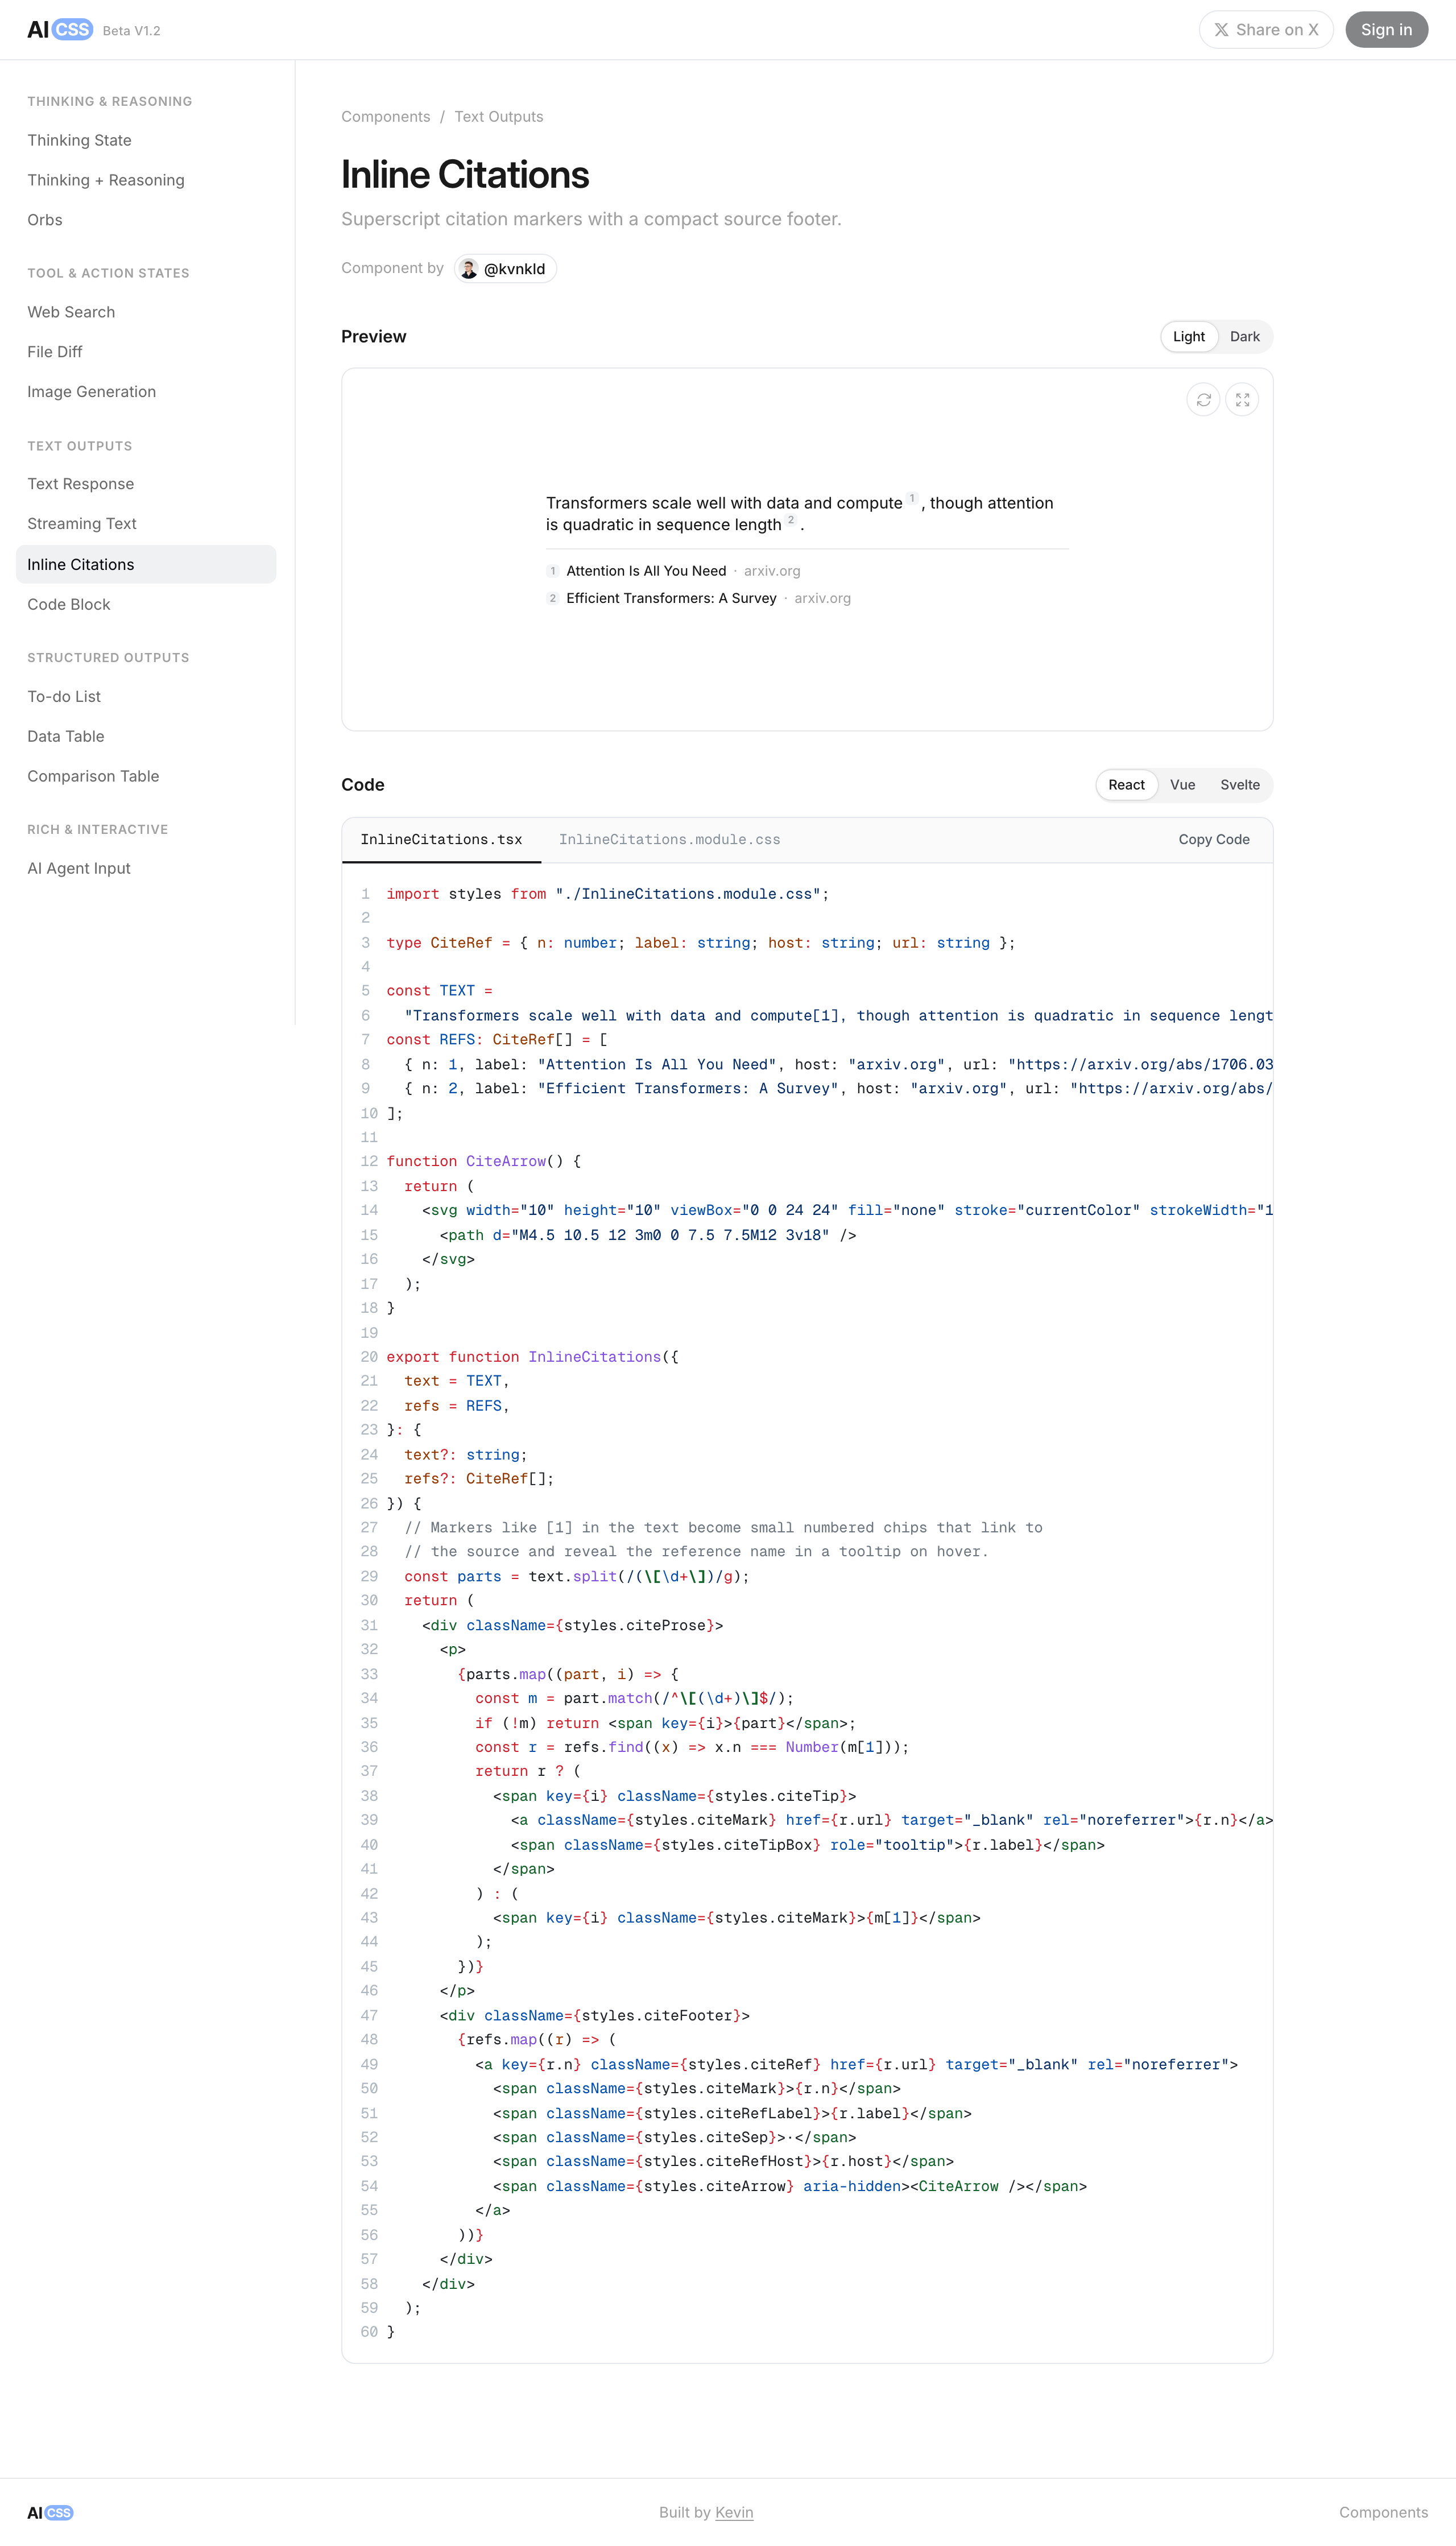Viewport: 1456px width, 2546px height.
Task: Open Code Block in sidebar
Action: click(146, 604)
